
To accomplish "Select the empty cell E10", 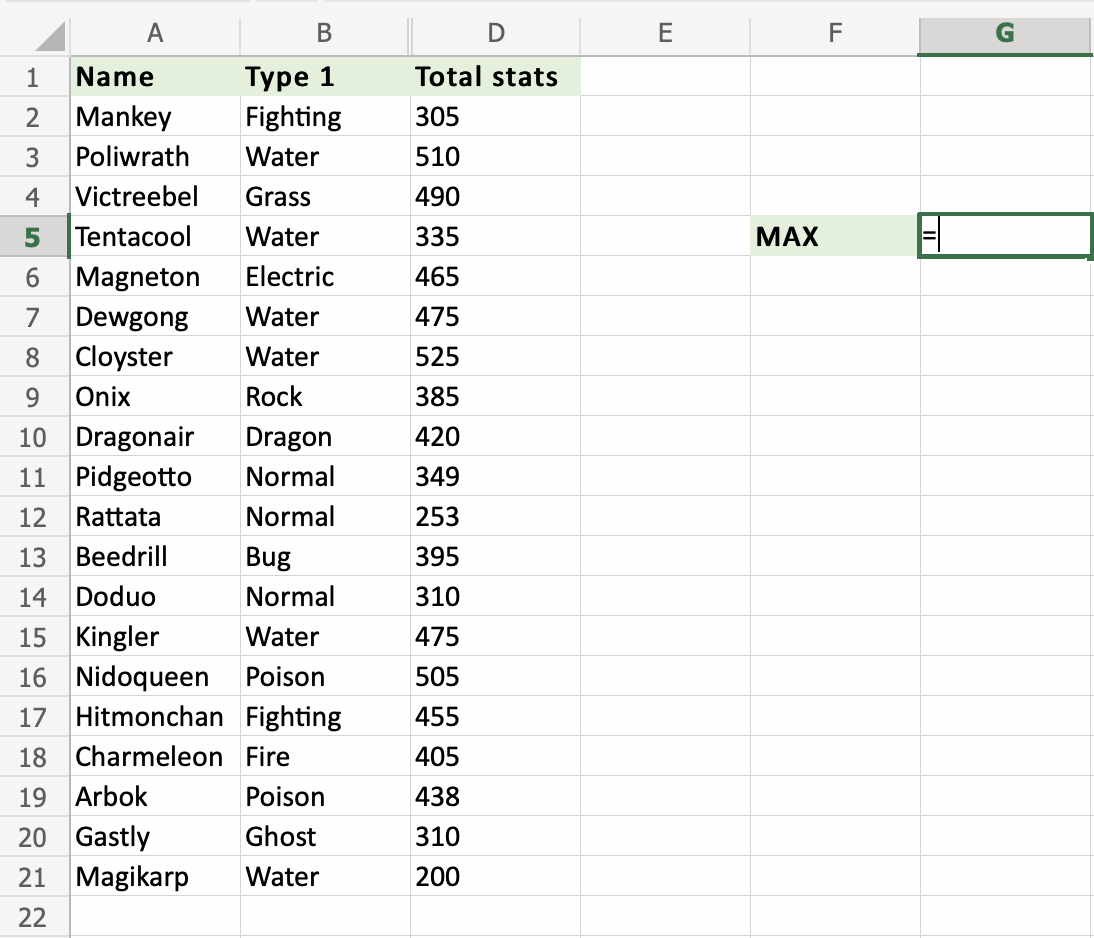I will coord(664,437).
